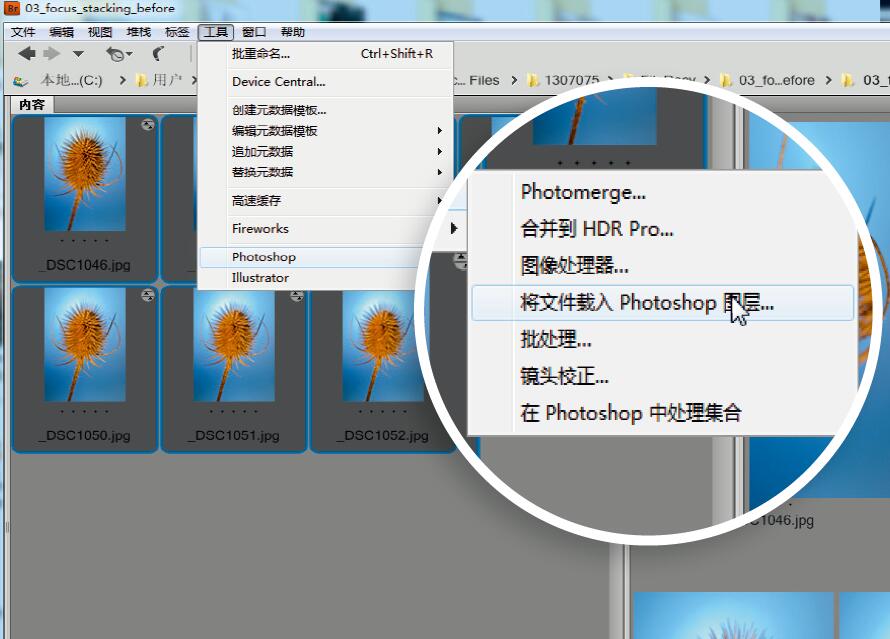
Task: Click the 'return to Adobe Photoshop' boomerang icon
Action: [157, 55]
